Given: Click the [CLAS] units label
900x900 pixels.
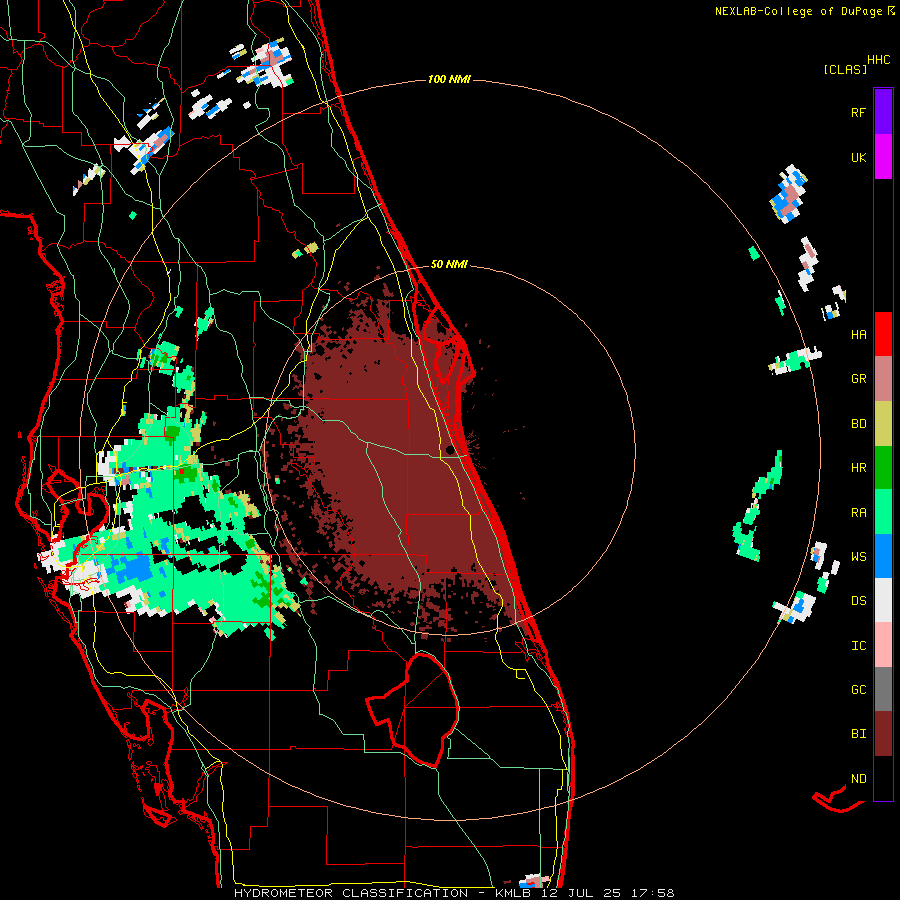Looking at the screenshot, I should pos(845,69).
